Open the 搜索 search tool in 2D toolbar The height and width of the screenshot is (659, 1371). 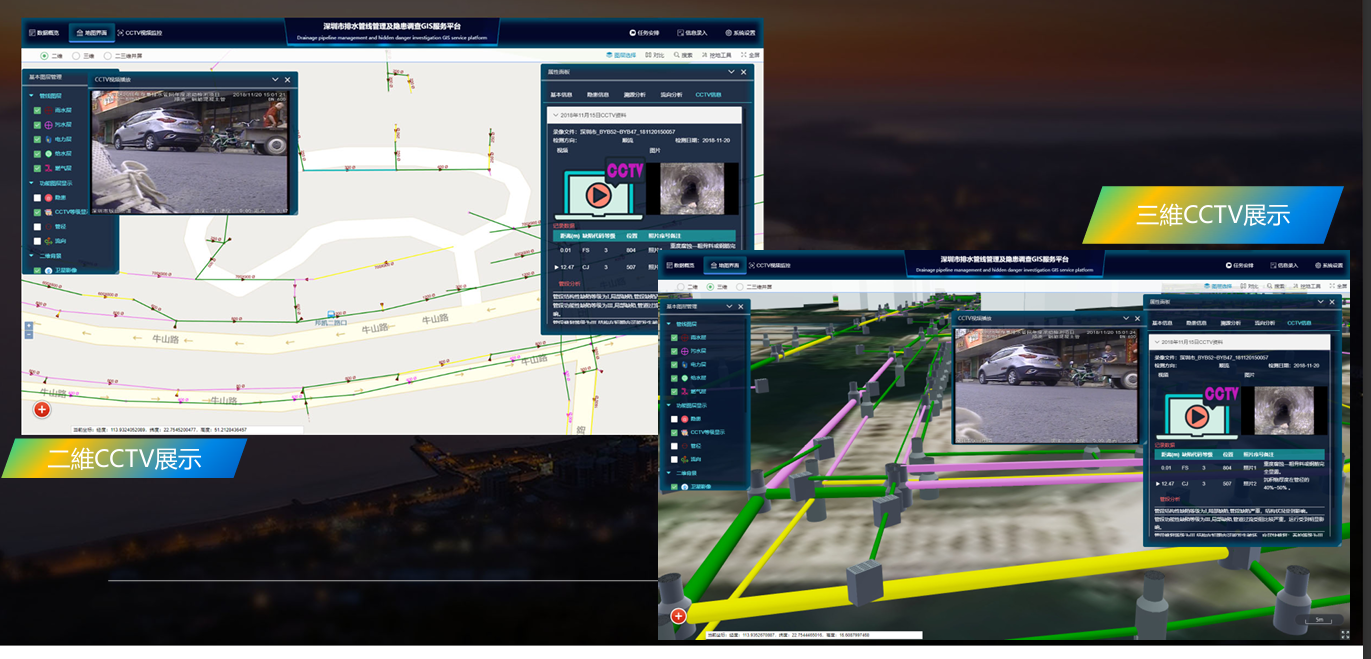(682, 55)
